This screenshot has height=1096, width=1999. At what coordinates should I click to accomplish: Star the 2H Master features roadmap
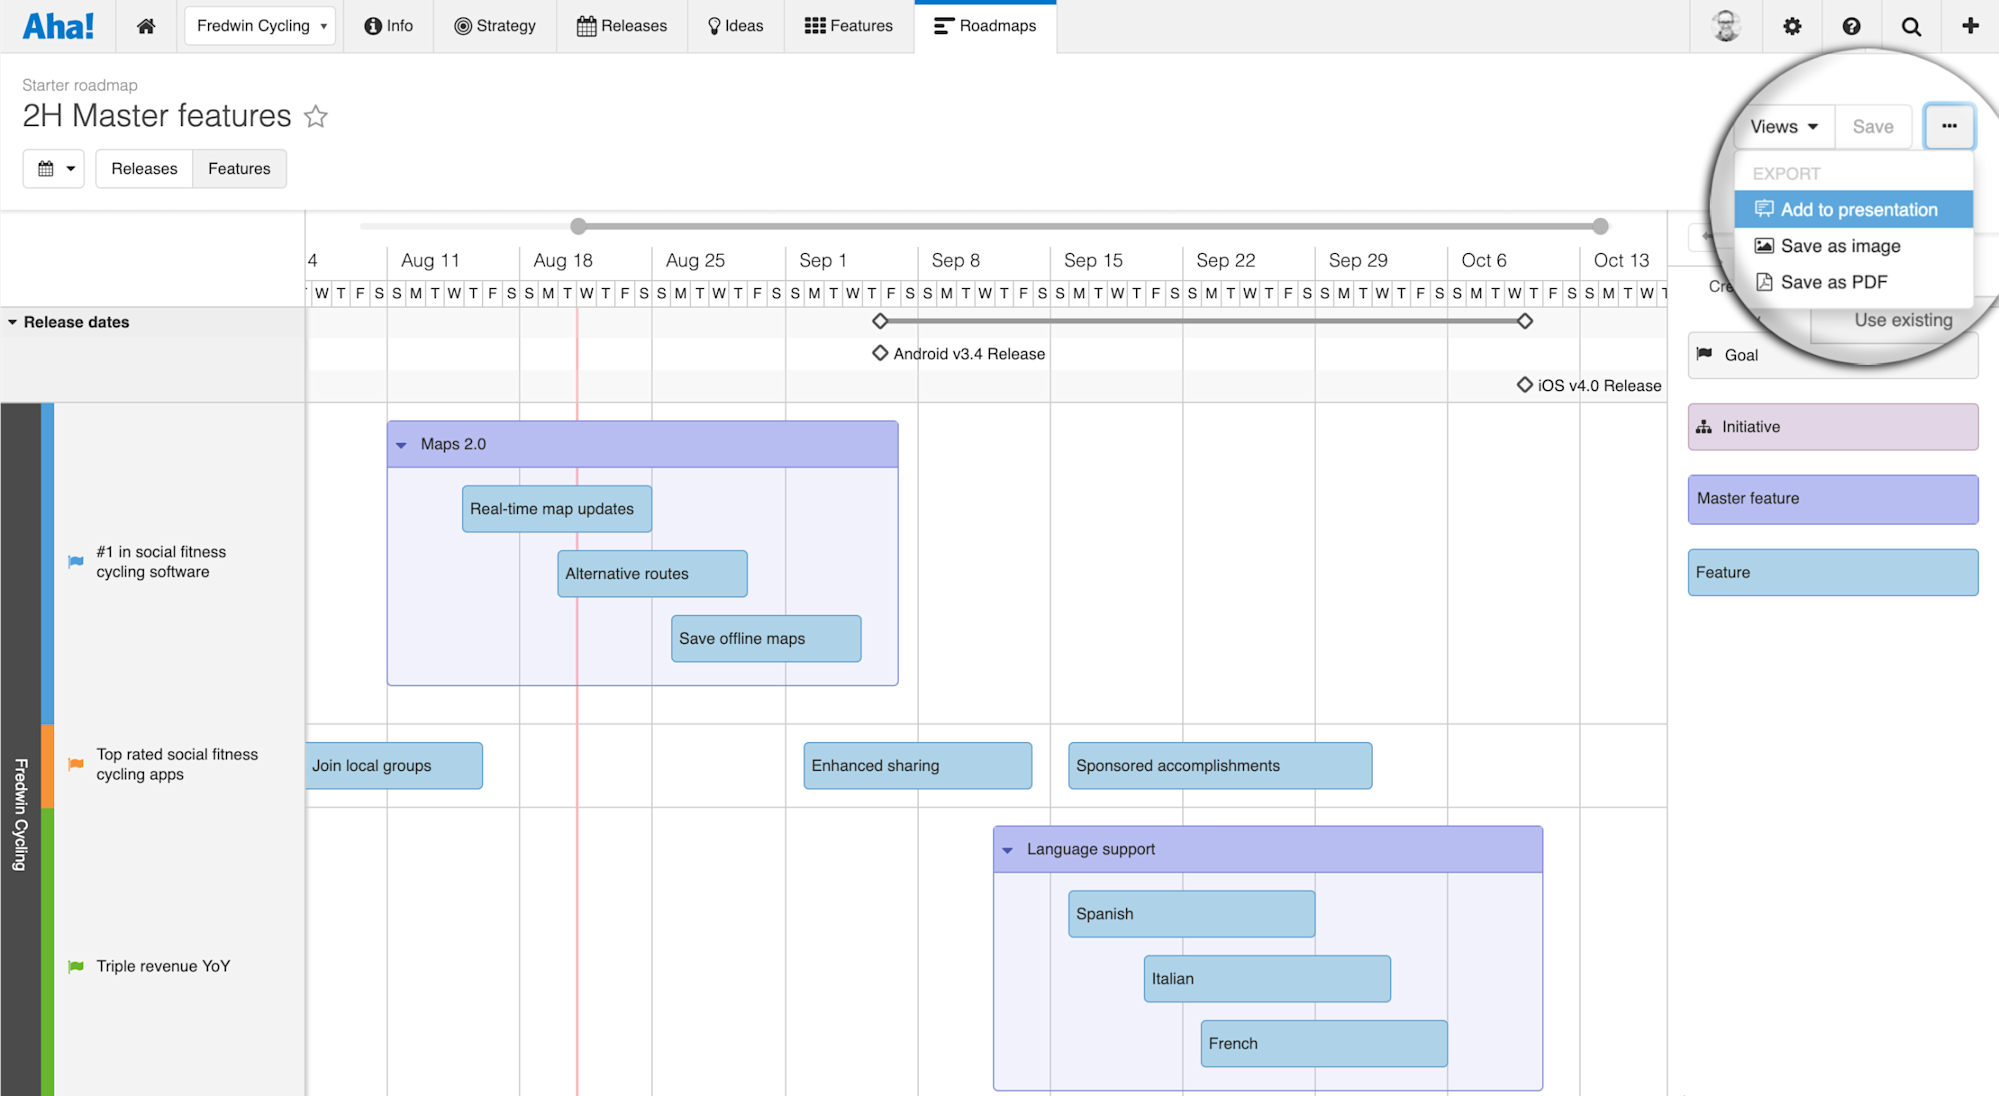(x=316, y=117)
